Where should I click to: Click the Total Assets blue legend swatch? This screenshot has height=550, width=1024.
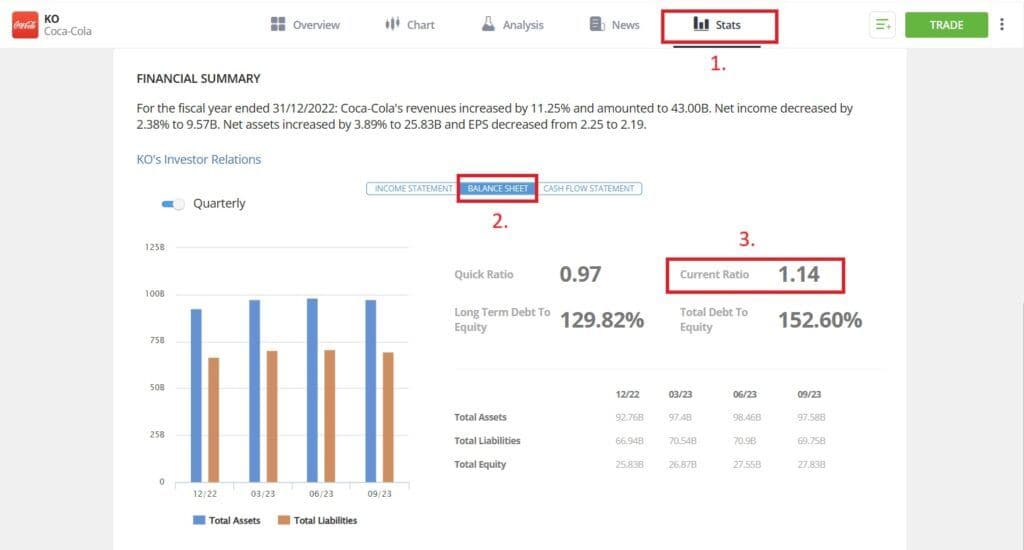click(x=198, y=520)
